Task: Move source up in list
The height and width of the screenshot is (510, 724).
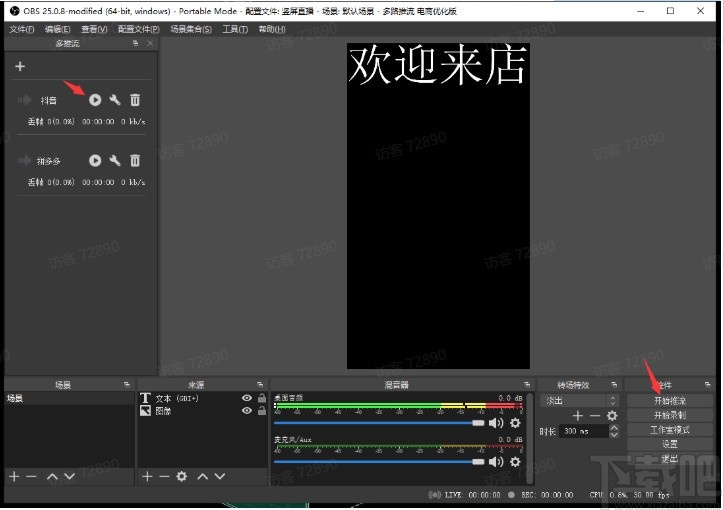Action: point(203,476)
